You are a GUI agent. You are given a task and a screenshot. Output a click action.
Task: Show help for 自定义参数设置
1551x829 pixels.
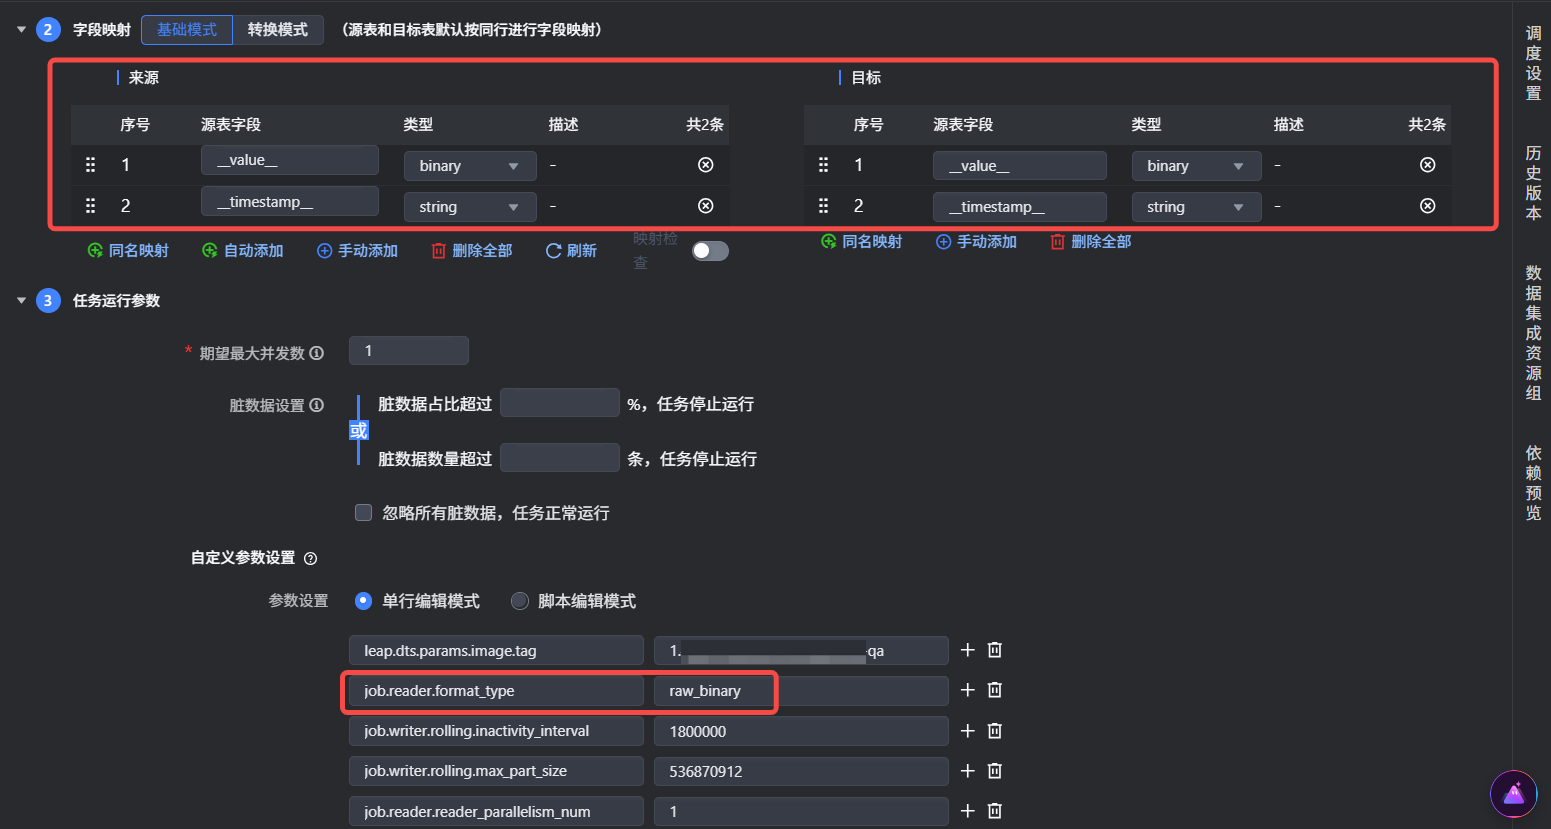point(310,558)
